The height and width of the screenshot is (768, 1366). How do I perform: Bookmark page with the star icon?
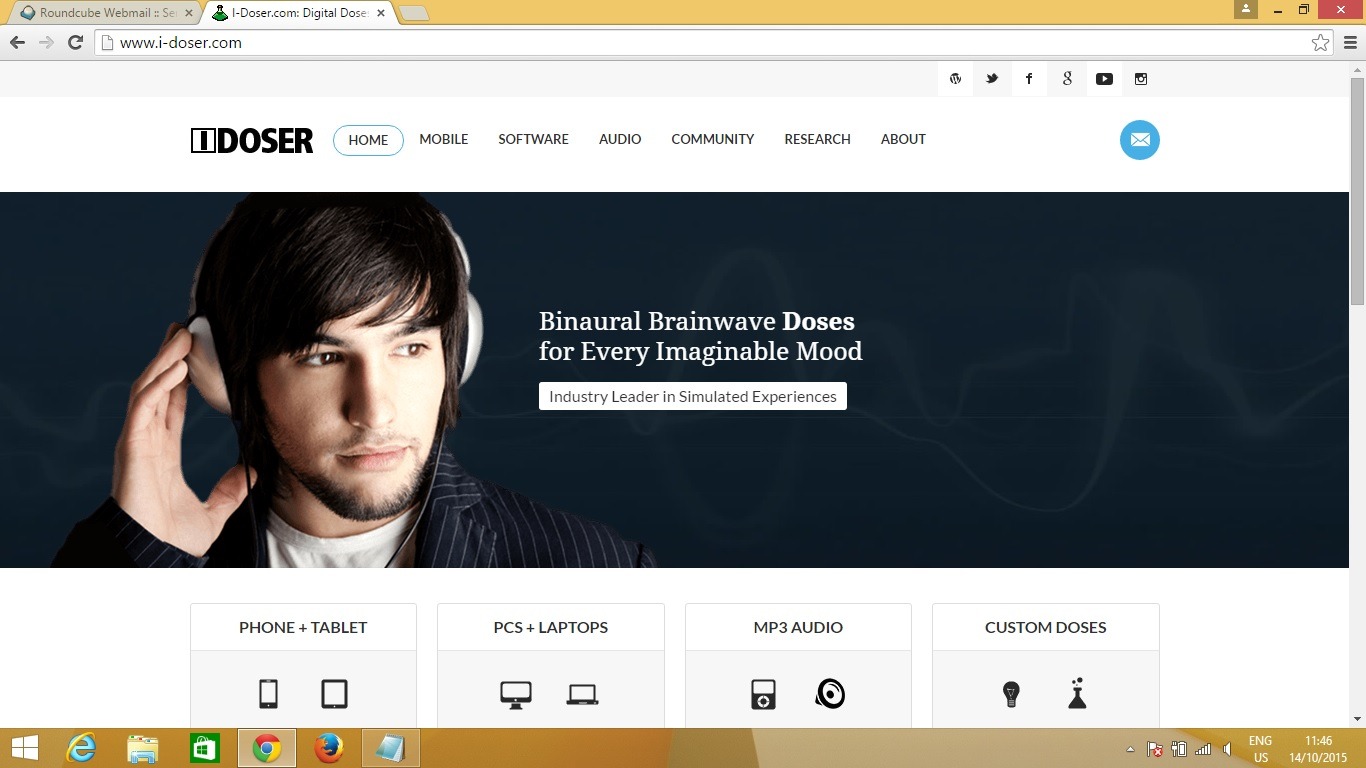click(x=1320, y=42)
